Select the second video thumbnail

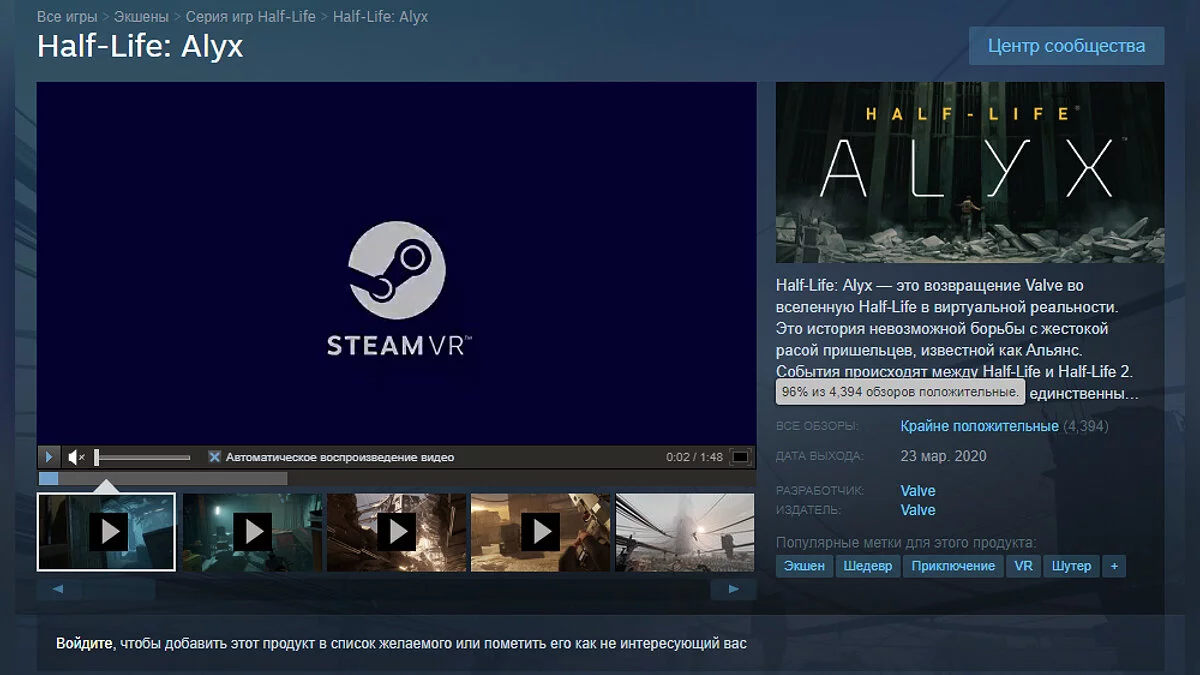(x=252, y=531)
